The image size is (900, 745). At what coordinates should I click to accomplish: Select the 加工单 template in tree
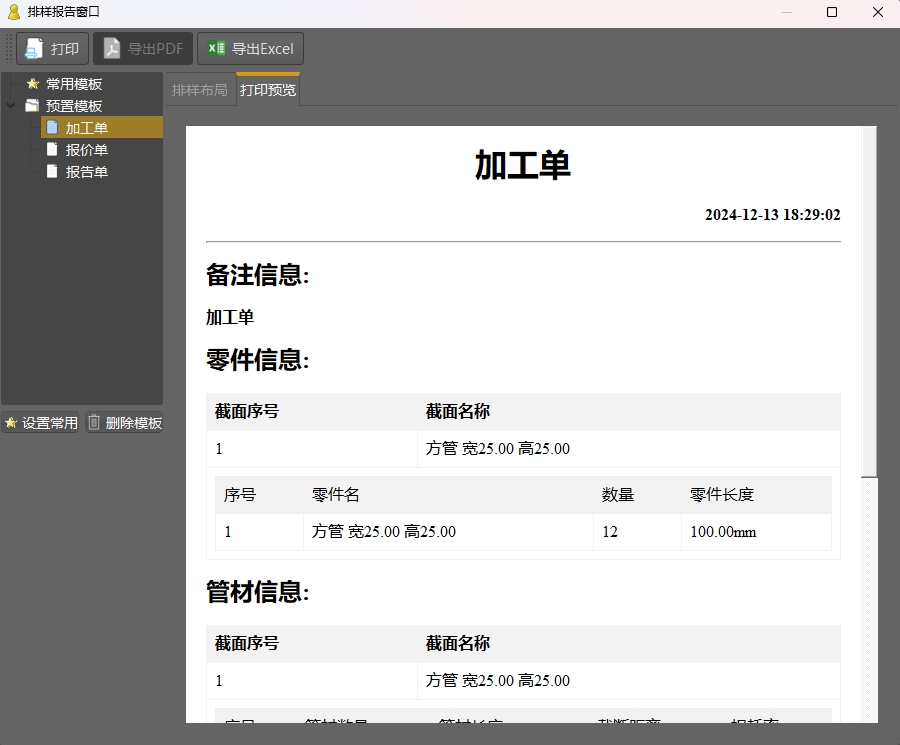click(x=87, y=127)
